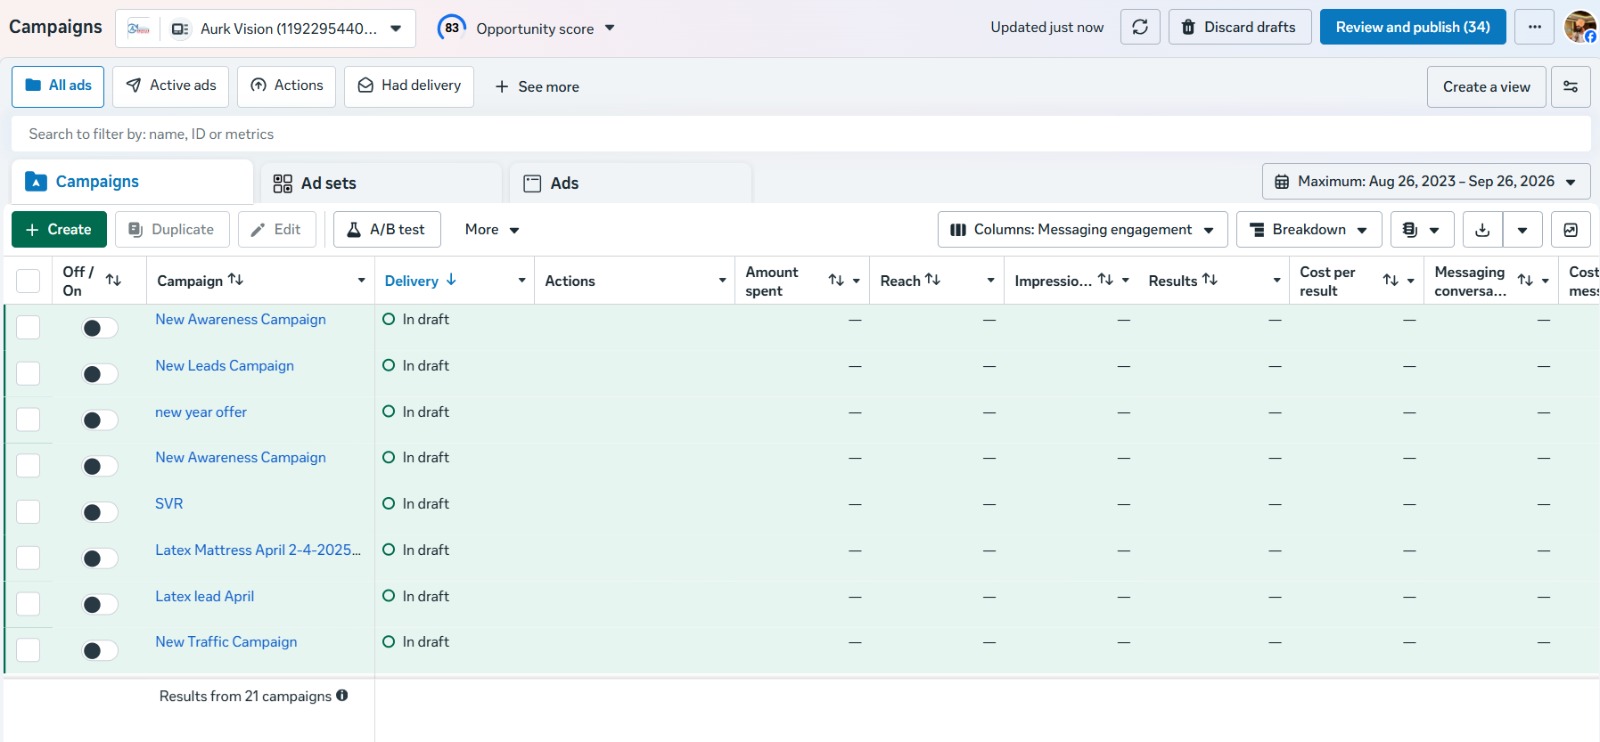
Task: Select the Active ads filter view
Action: point(171,86)
